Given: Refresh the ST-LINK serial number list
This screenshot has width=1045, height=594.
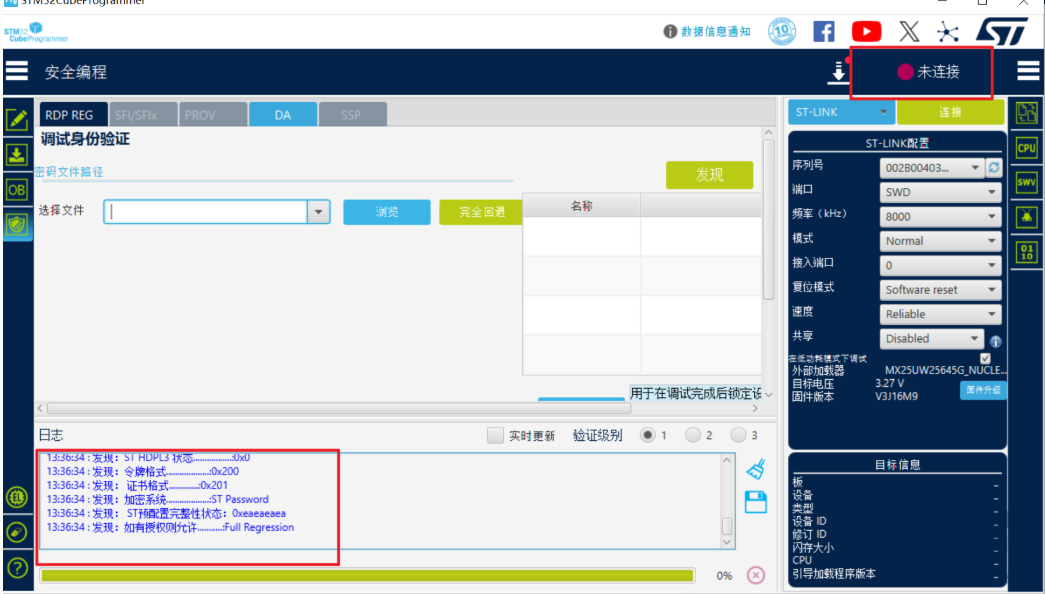Looking at the screenshot, I should click(x=994, y=168).
